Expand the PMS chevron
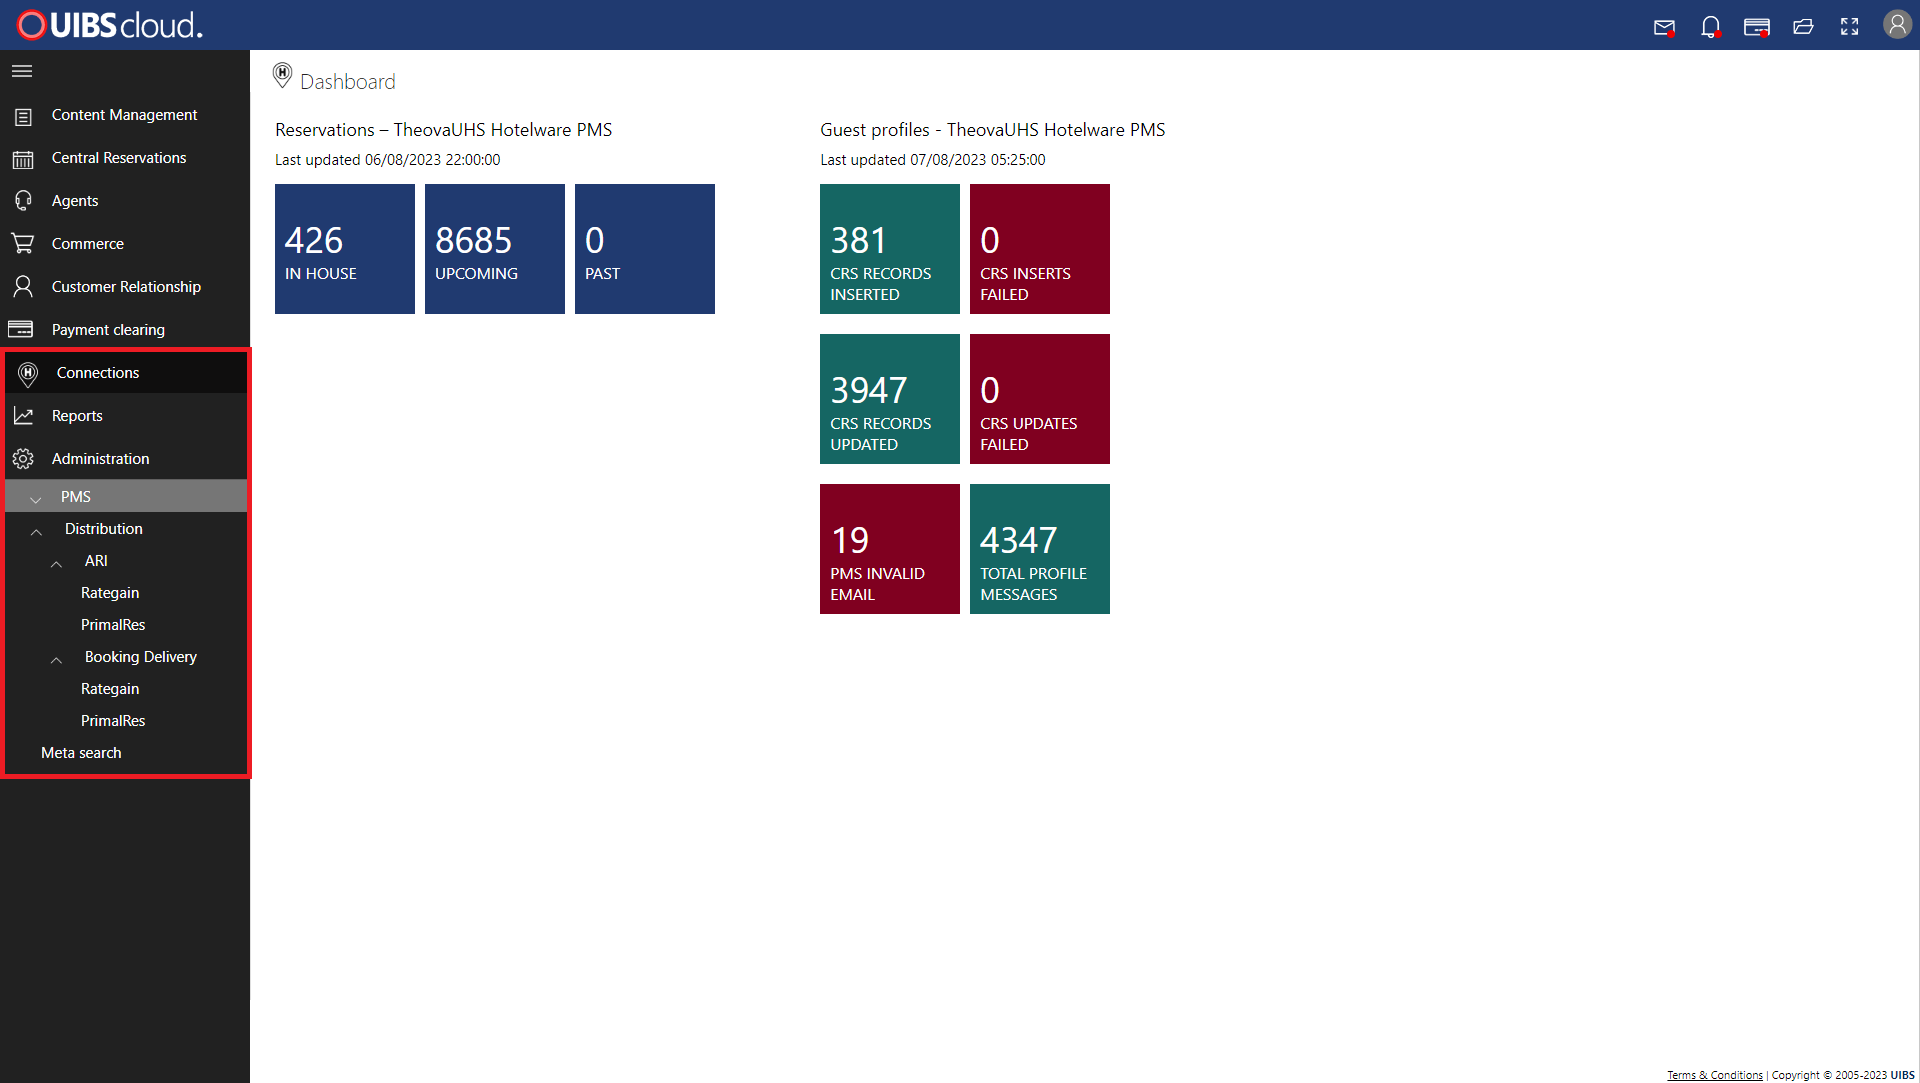 [x=36, y=498]
